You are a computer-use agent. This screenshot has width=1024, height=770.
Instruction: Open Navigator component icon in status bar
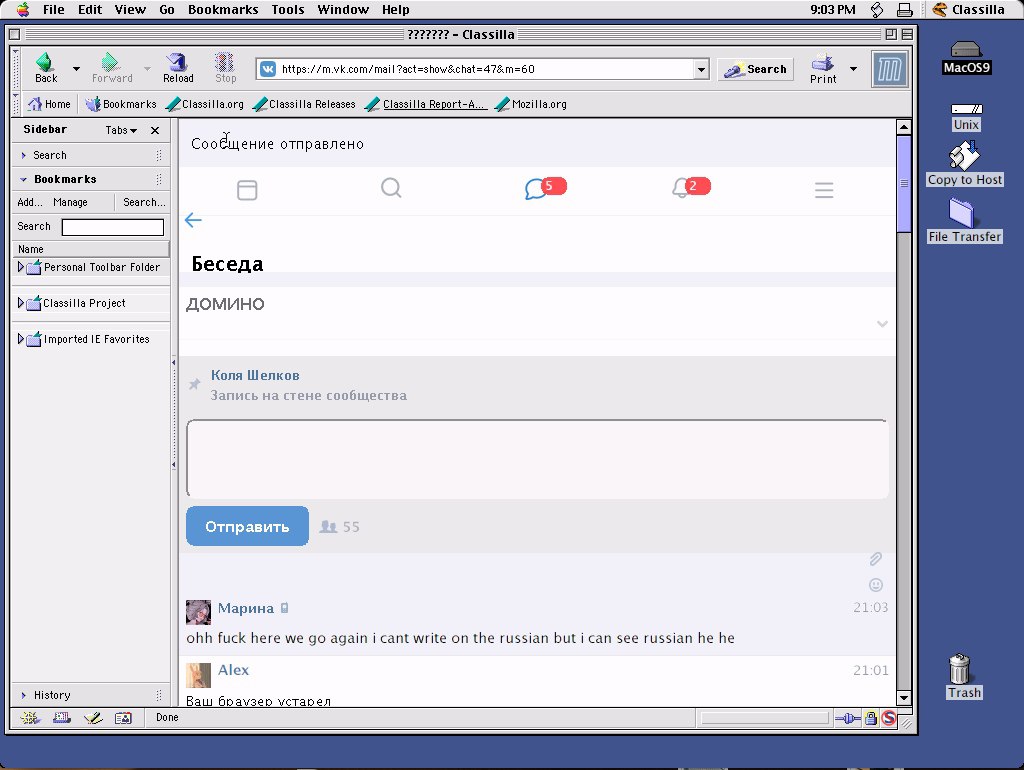[29, 718]
